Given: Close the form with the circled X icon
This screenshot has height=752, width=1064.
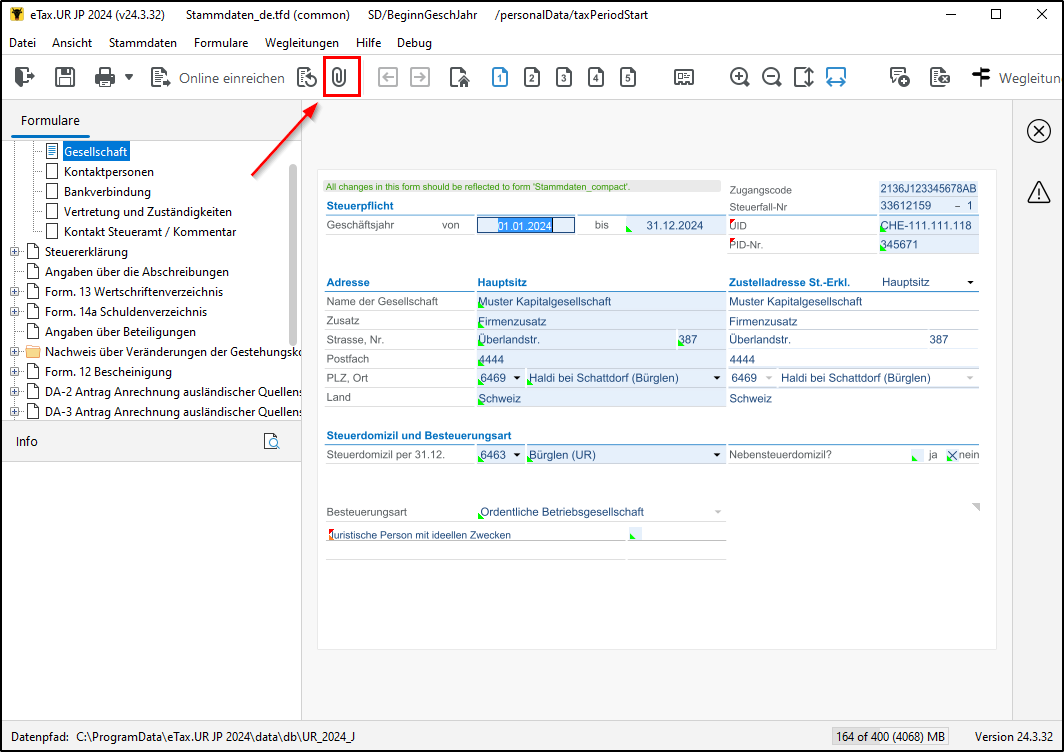Looking at the screenshot, I should pyautogui.click(x=1038, y=131).
